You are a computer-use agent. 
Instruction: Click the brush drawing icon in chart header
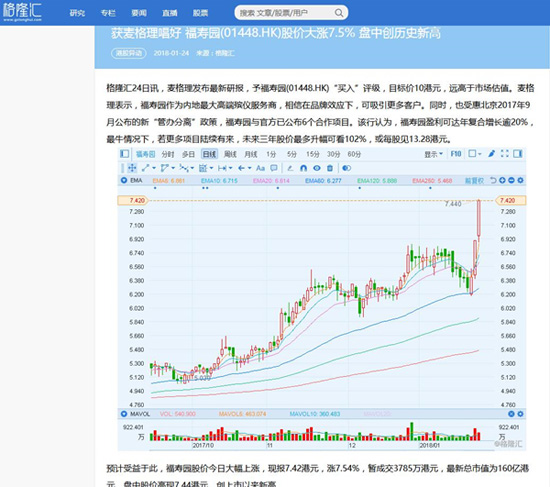pos(491,153)
